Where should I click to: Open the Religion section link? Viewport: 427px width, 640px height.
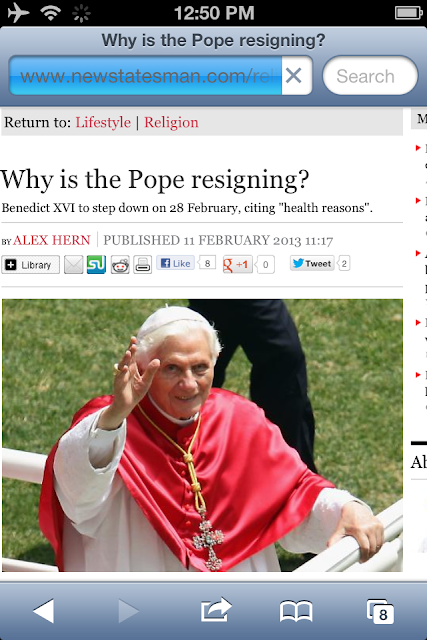171,122
